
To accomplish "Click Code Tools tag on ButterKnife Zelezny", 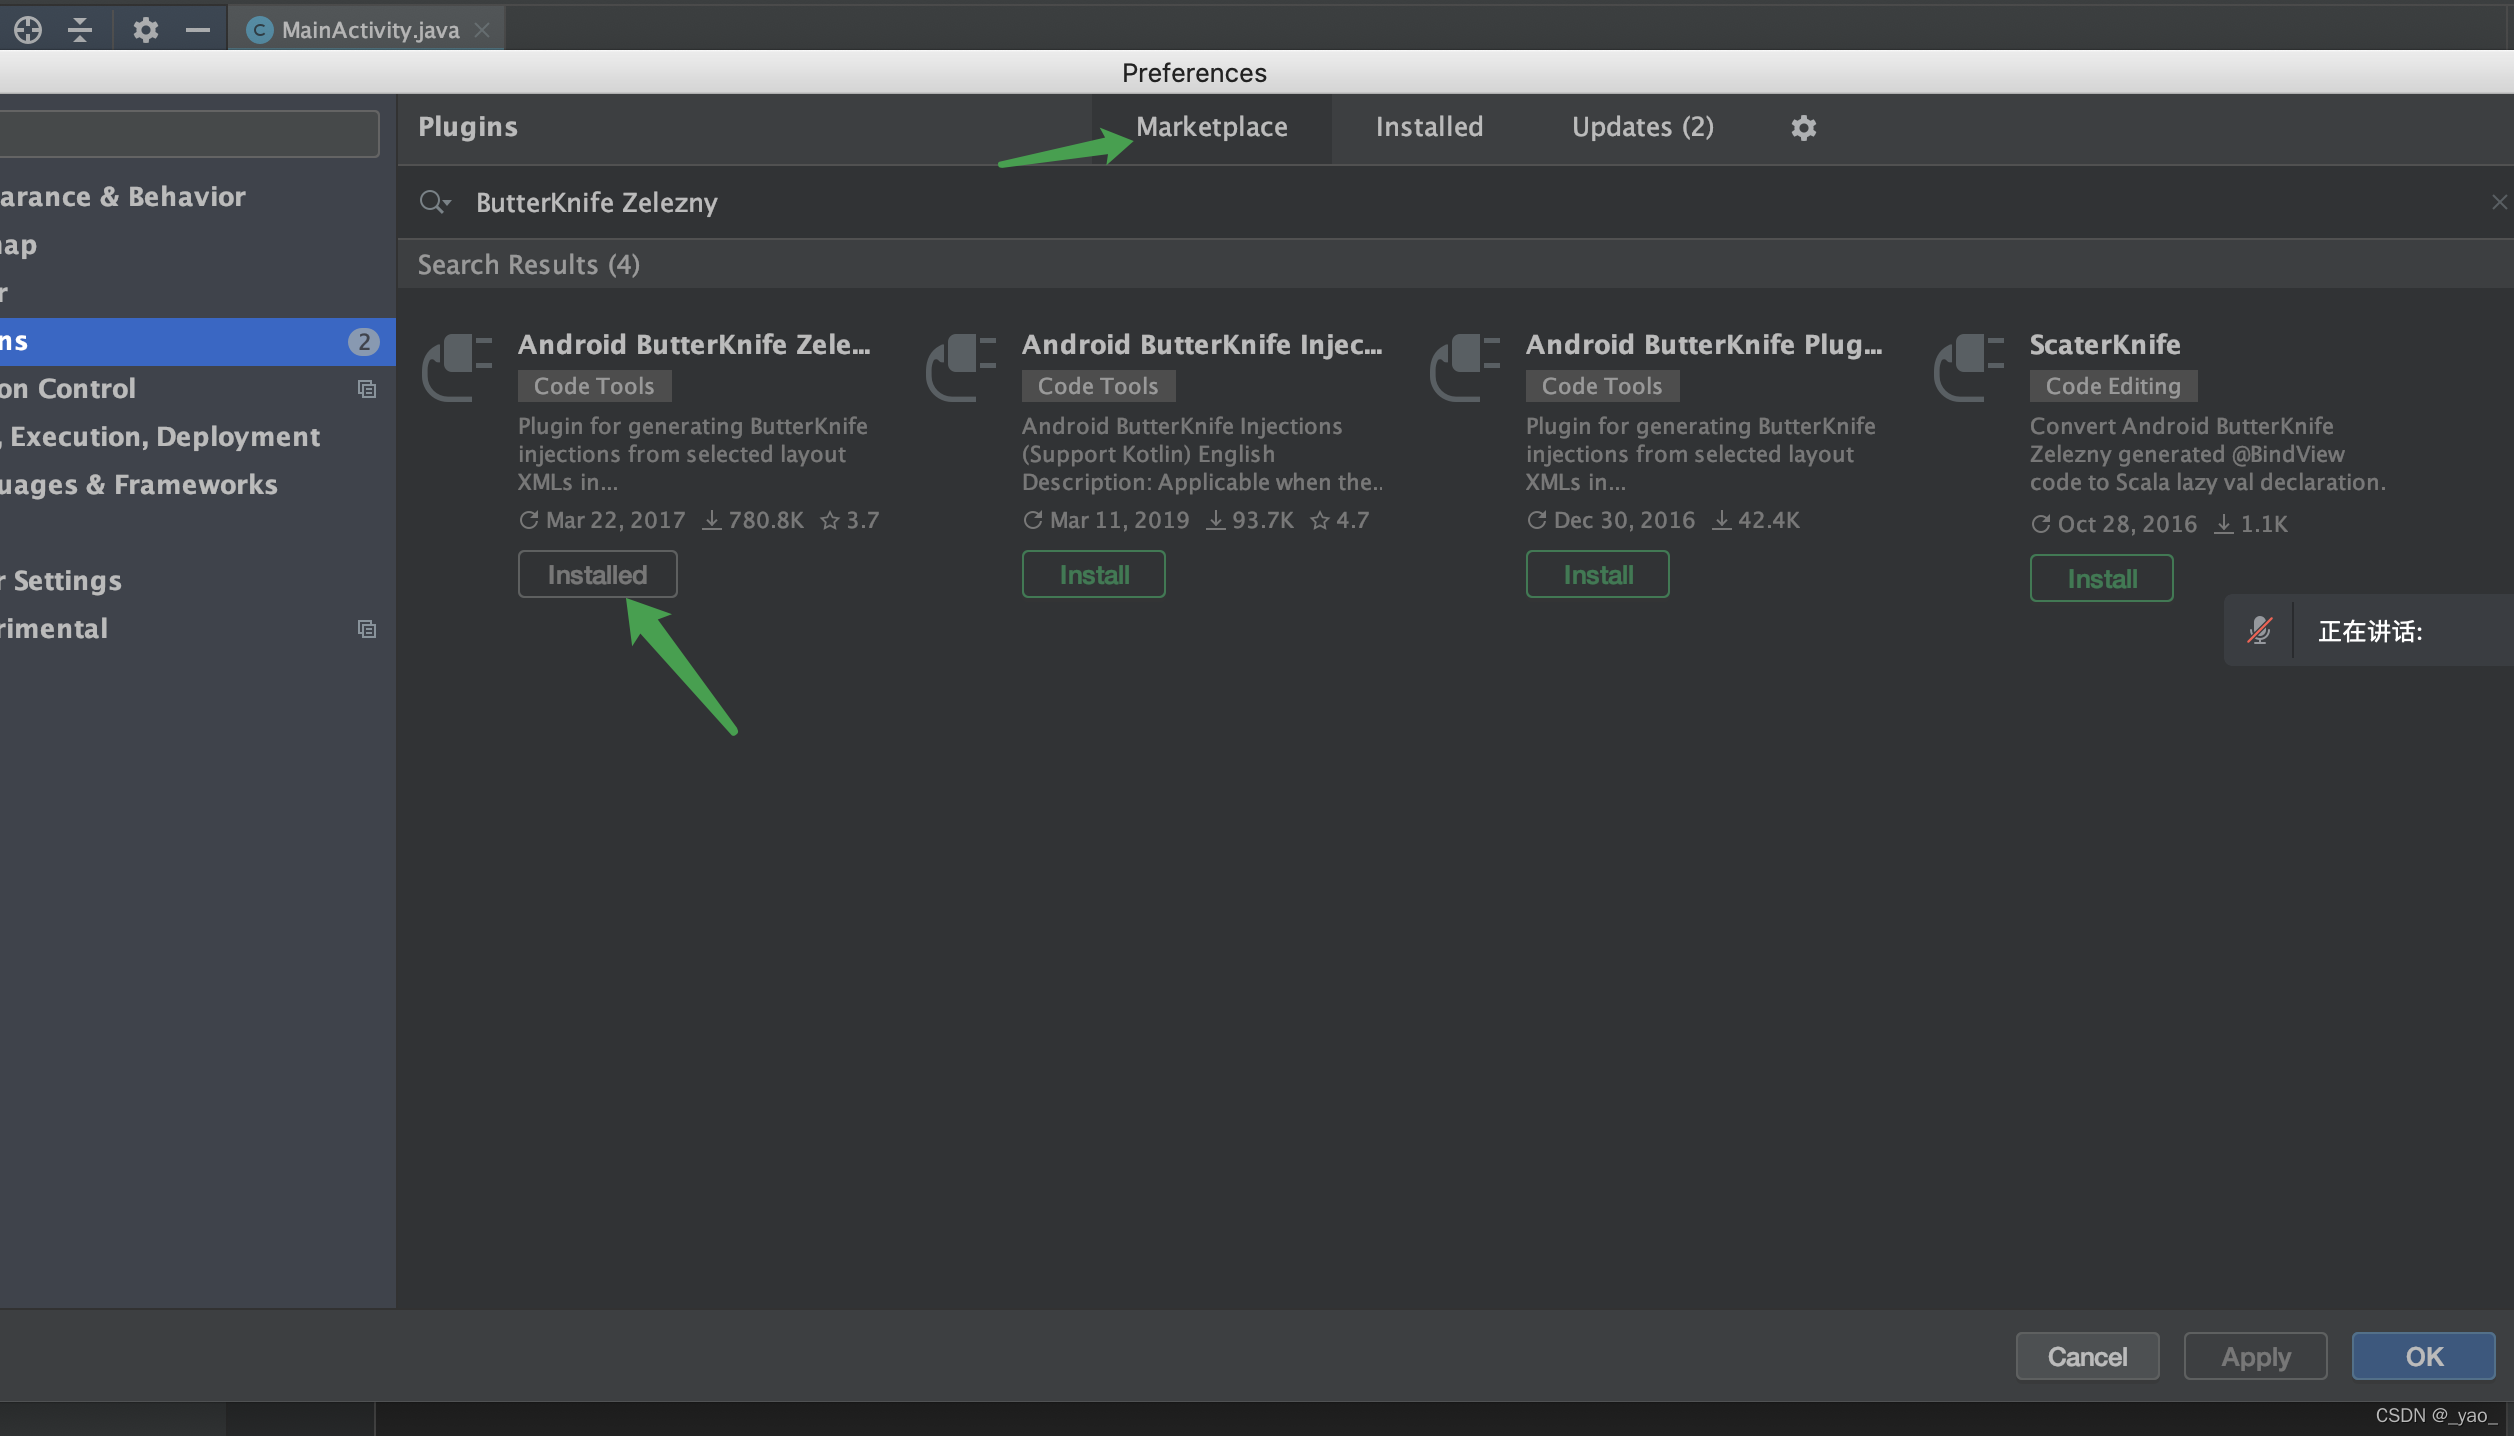I will 594,386.
